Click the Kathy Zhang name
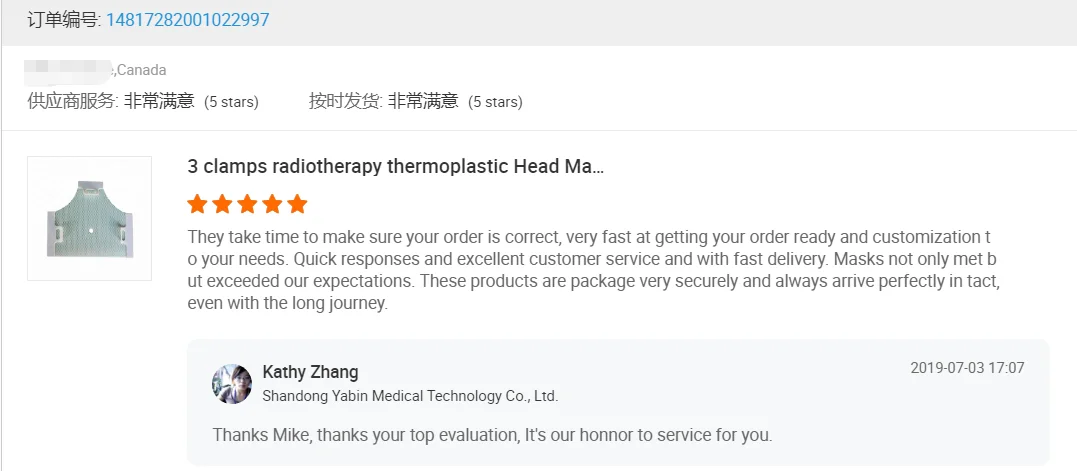Image resolution: width=1077 pixels, height=471 pixels. [x=310, y=372]
